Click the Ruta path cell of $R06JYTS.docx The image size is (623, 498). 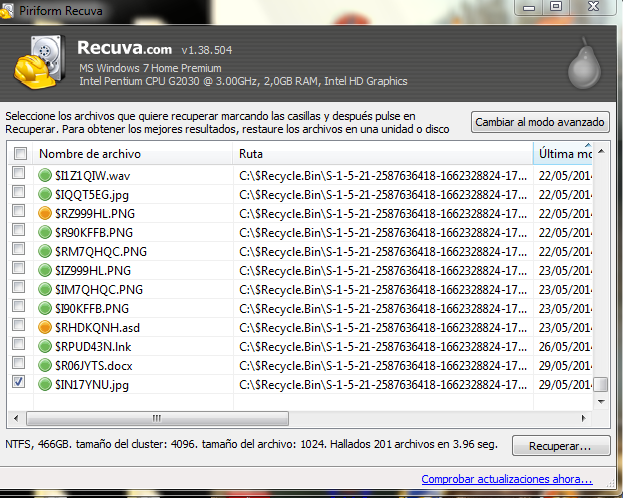tap(383, 366)
